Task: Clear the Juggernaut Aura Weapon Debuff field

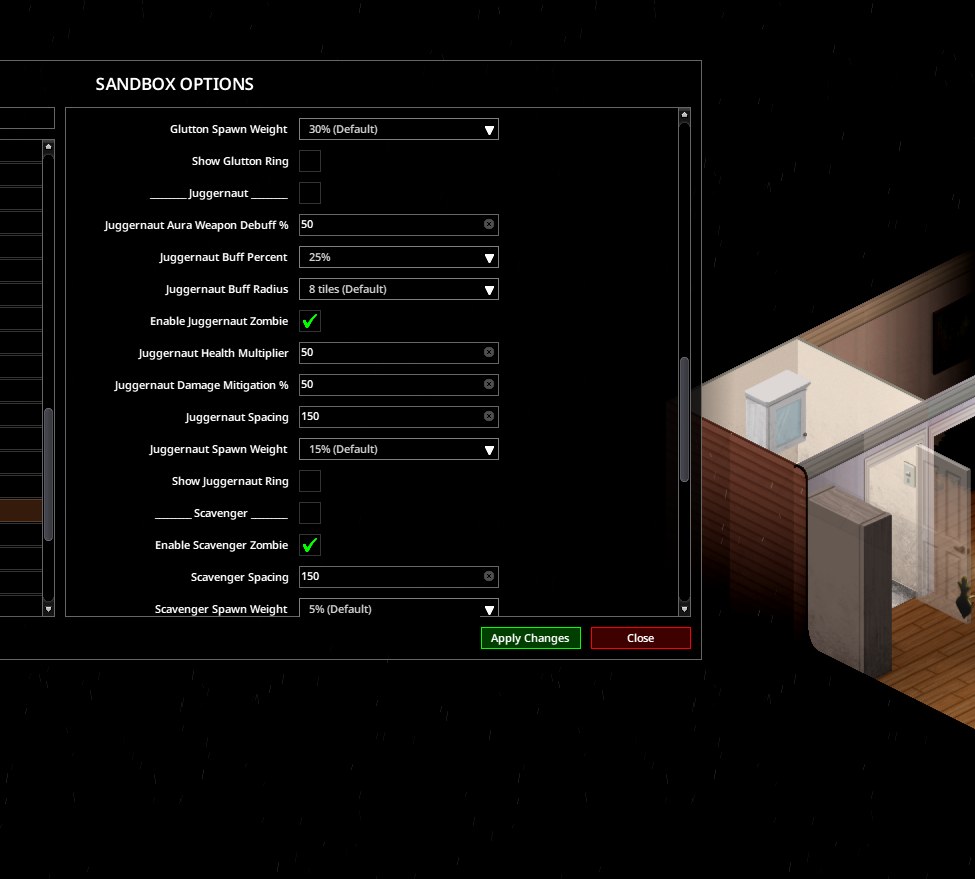Action: [x=489, y=224]
